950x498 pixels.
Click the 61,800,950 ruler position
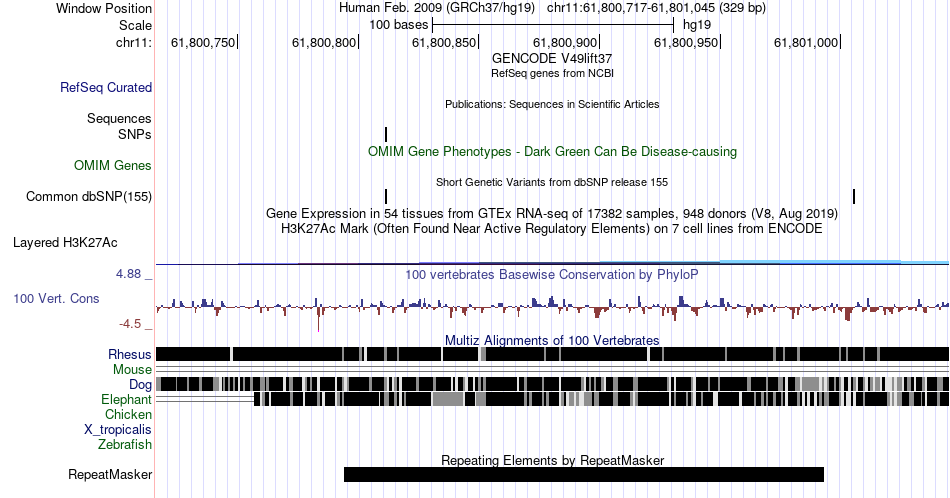point(687,42)
